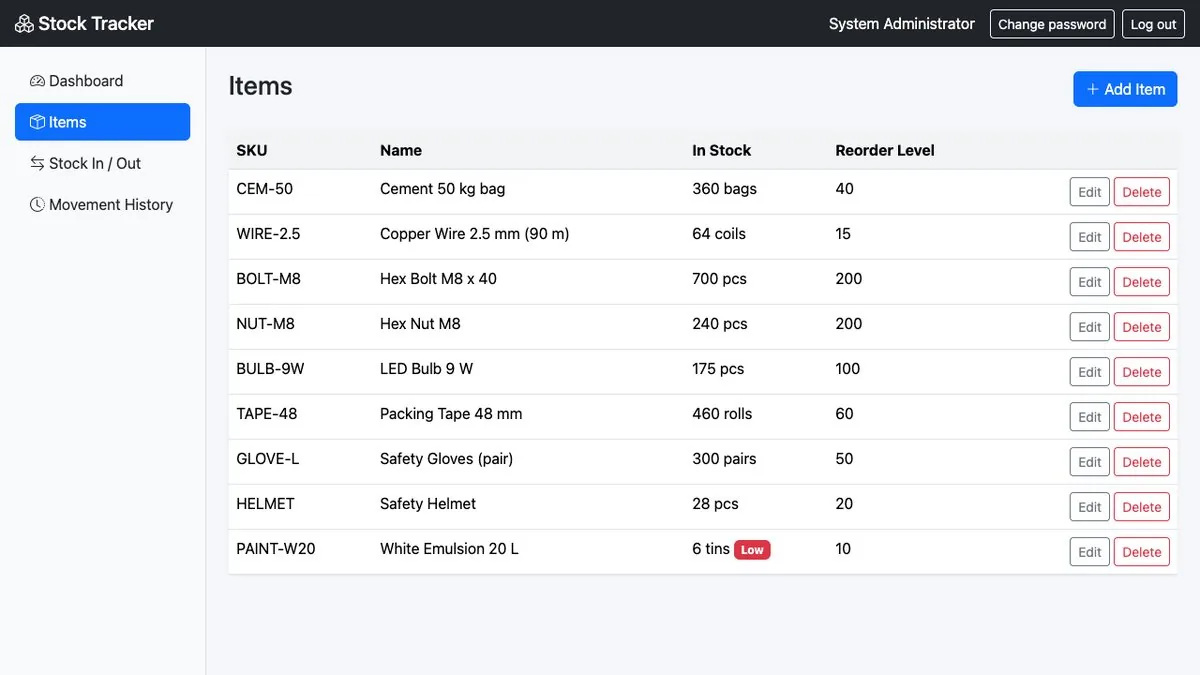Delete the BOLT-M8 item
Screen dimensions: 1200x675
pos(1142,282)
